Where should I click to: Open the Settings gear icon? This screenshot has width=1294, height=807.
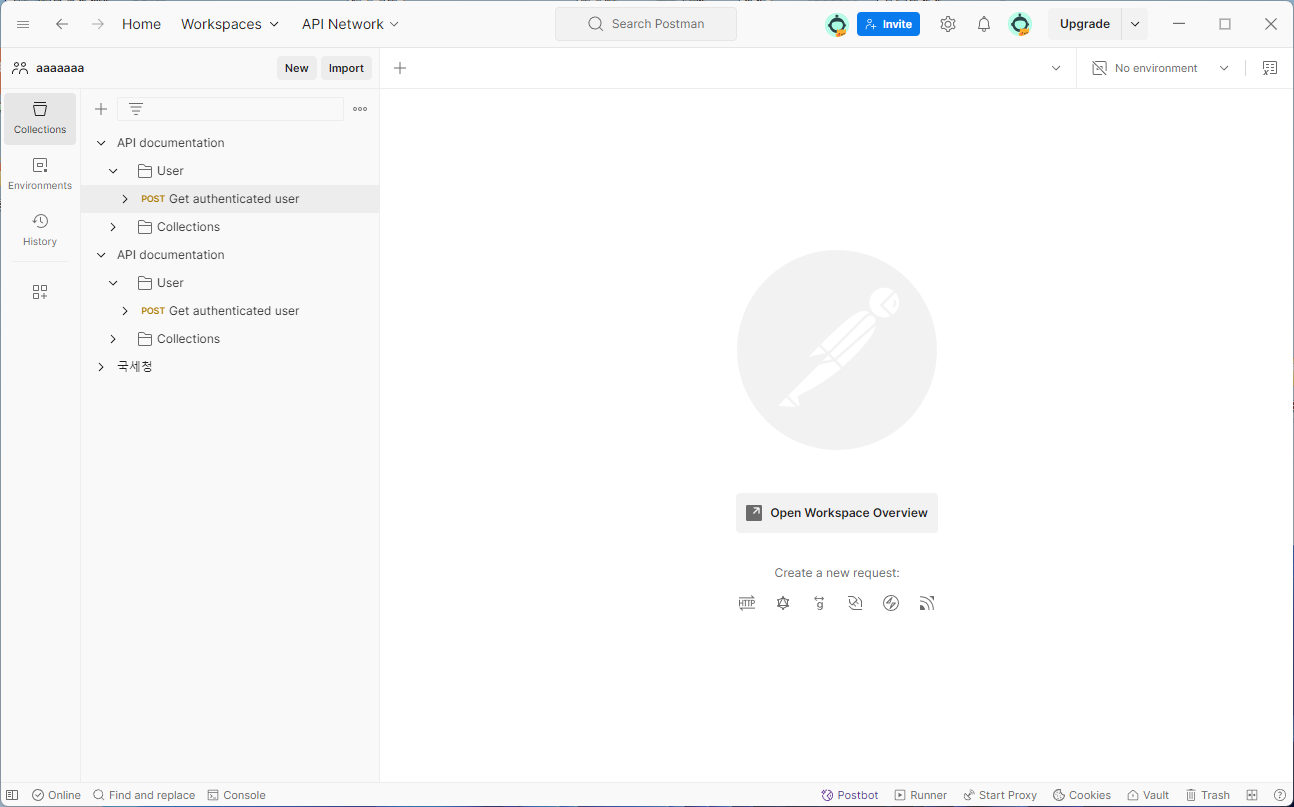click(x=948, y=24)
